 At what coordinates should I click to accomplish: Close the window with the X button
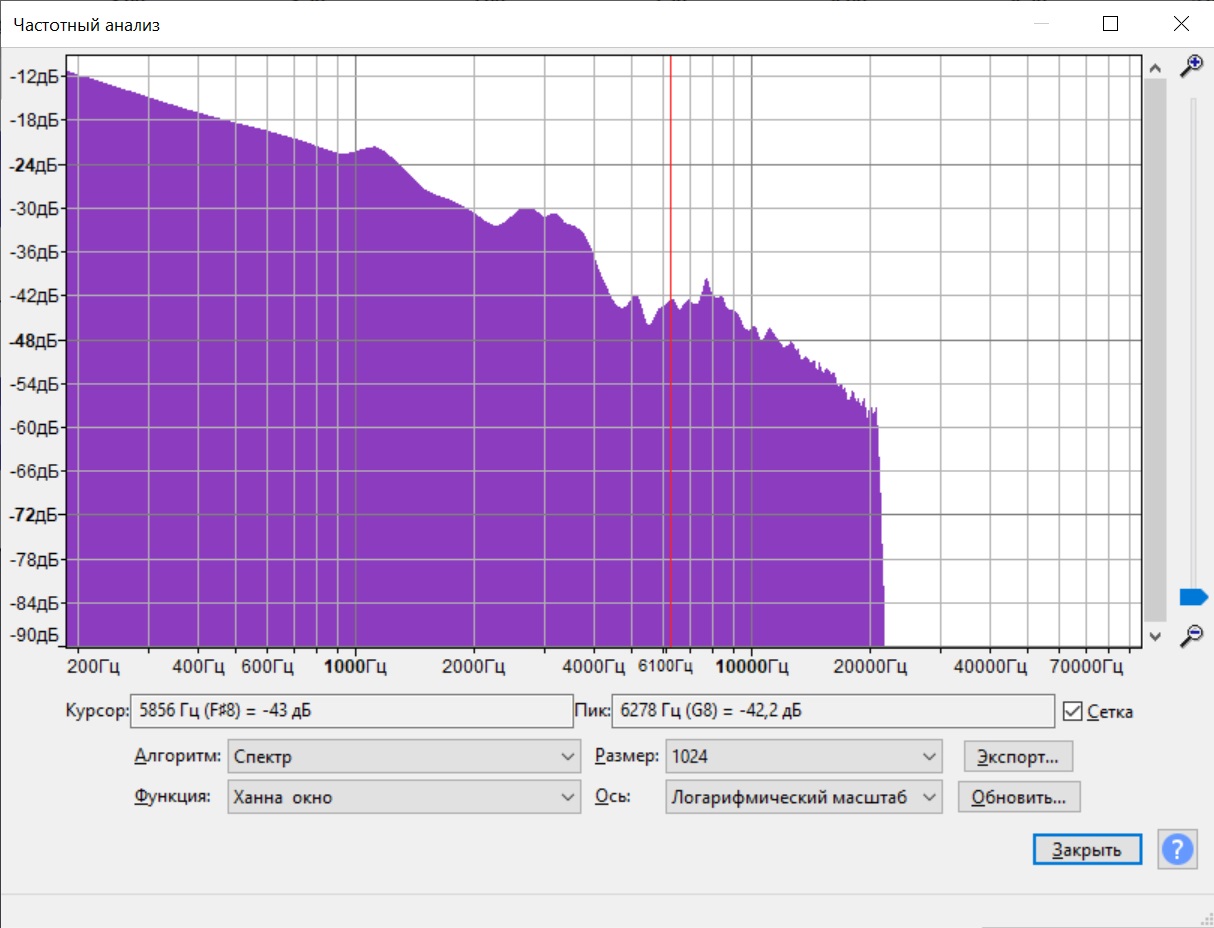pyautogui.click(x=1180, y=24)
